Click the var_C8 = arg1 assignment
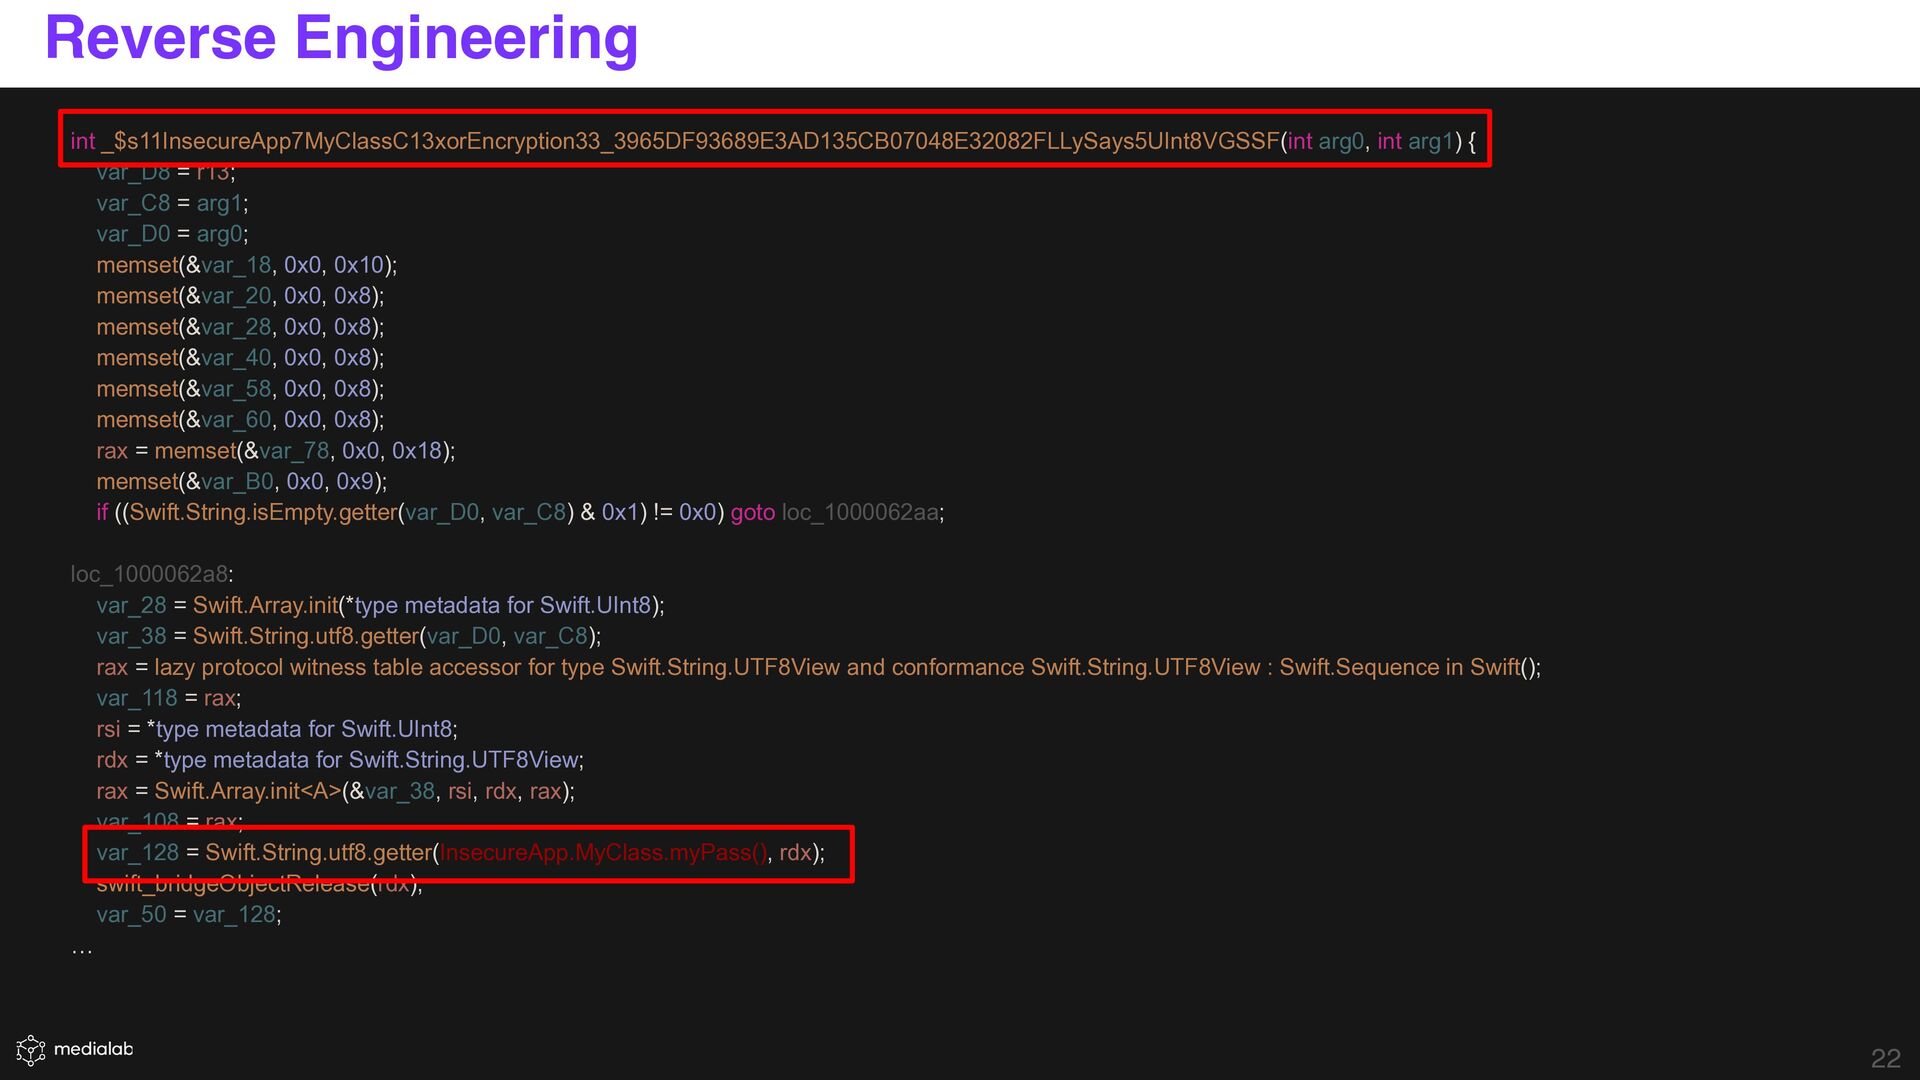This screenshot has width=1920, height=1080. tap(172, 203)
